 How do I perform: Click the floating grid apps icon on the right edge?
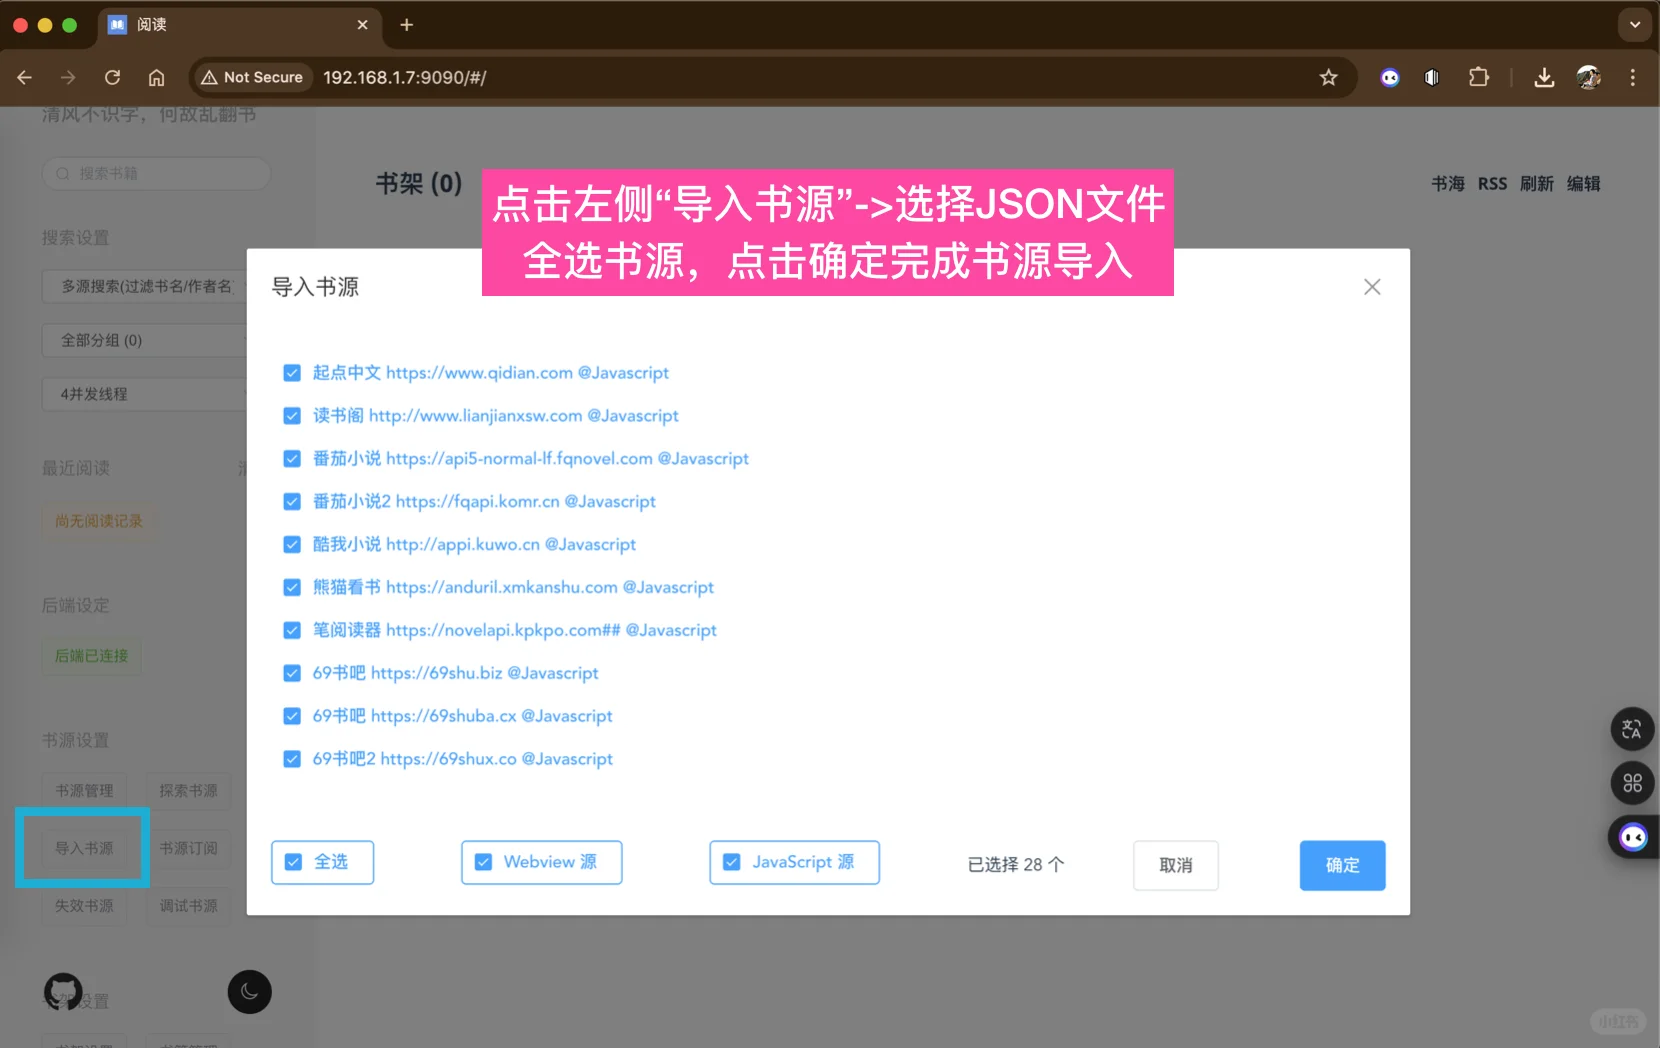[1632, 783]
